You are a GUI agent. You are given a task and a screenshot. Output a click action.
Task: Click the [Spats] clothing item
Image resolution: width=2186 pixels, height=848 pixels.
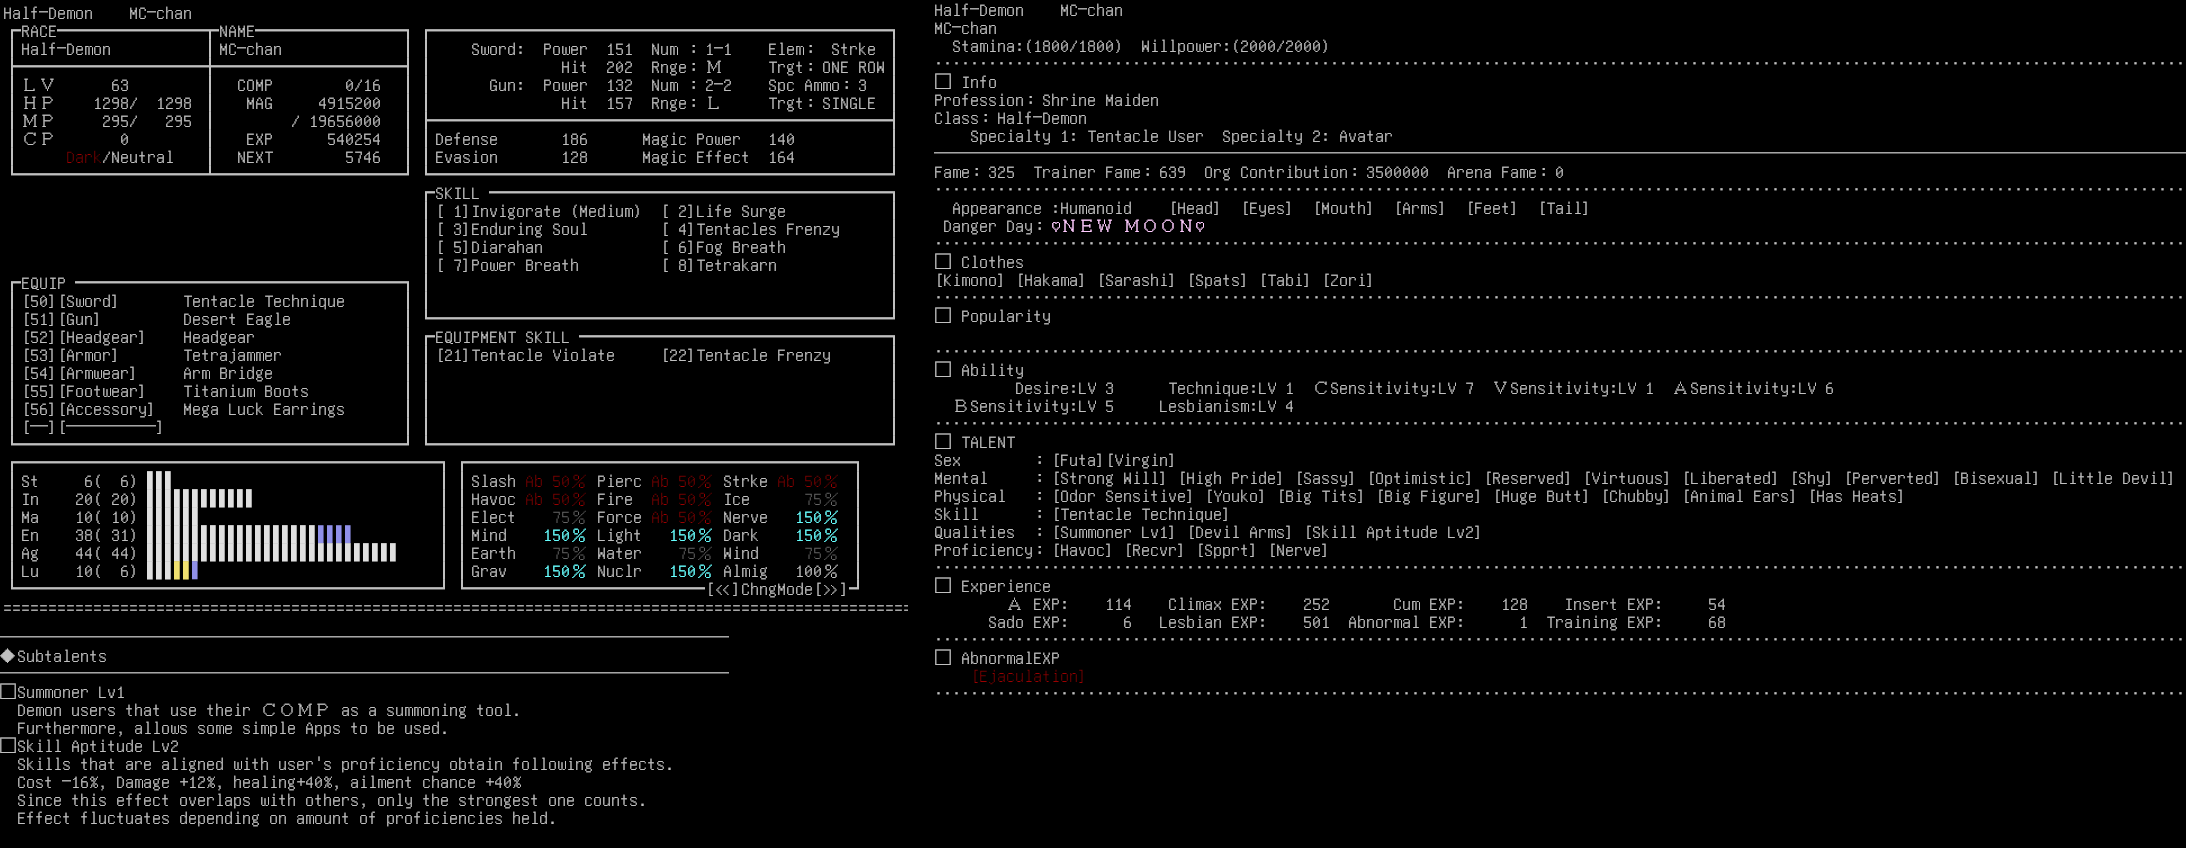[x=1217, y=281]
